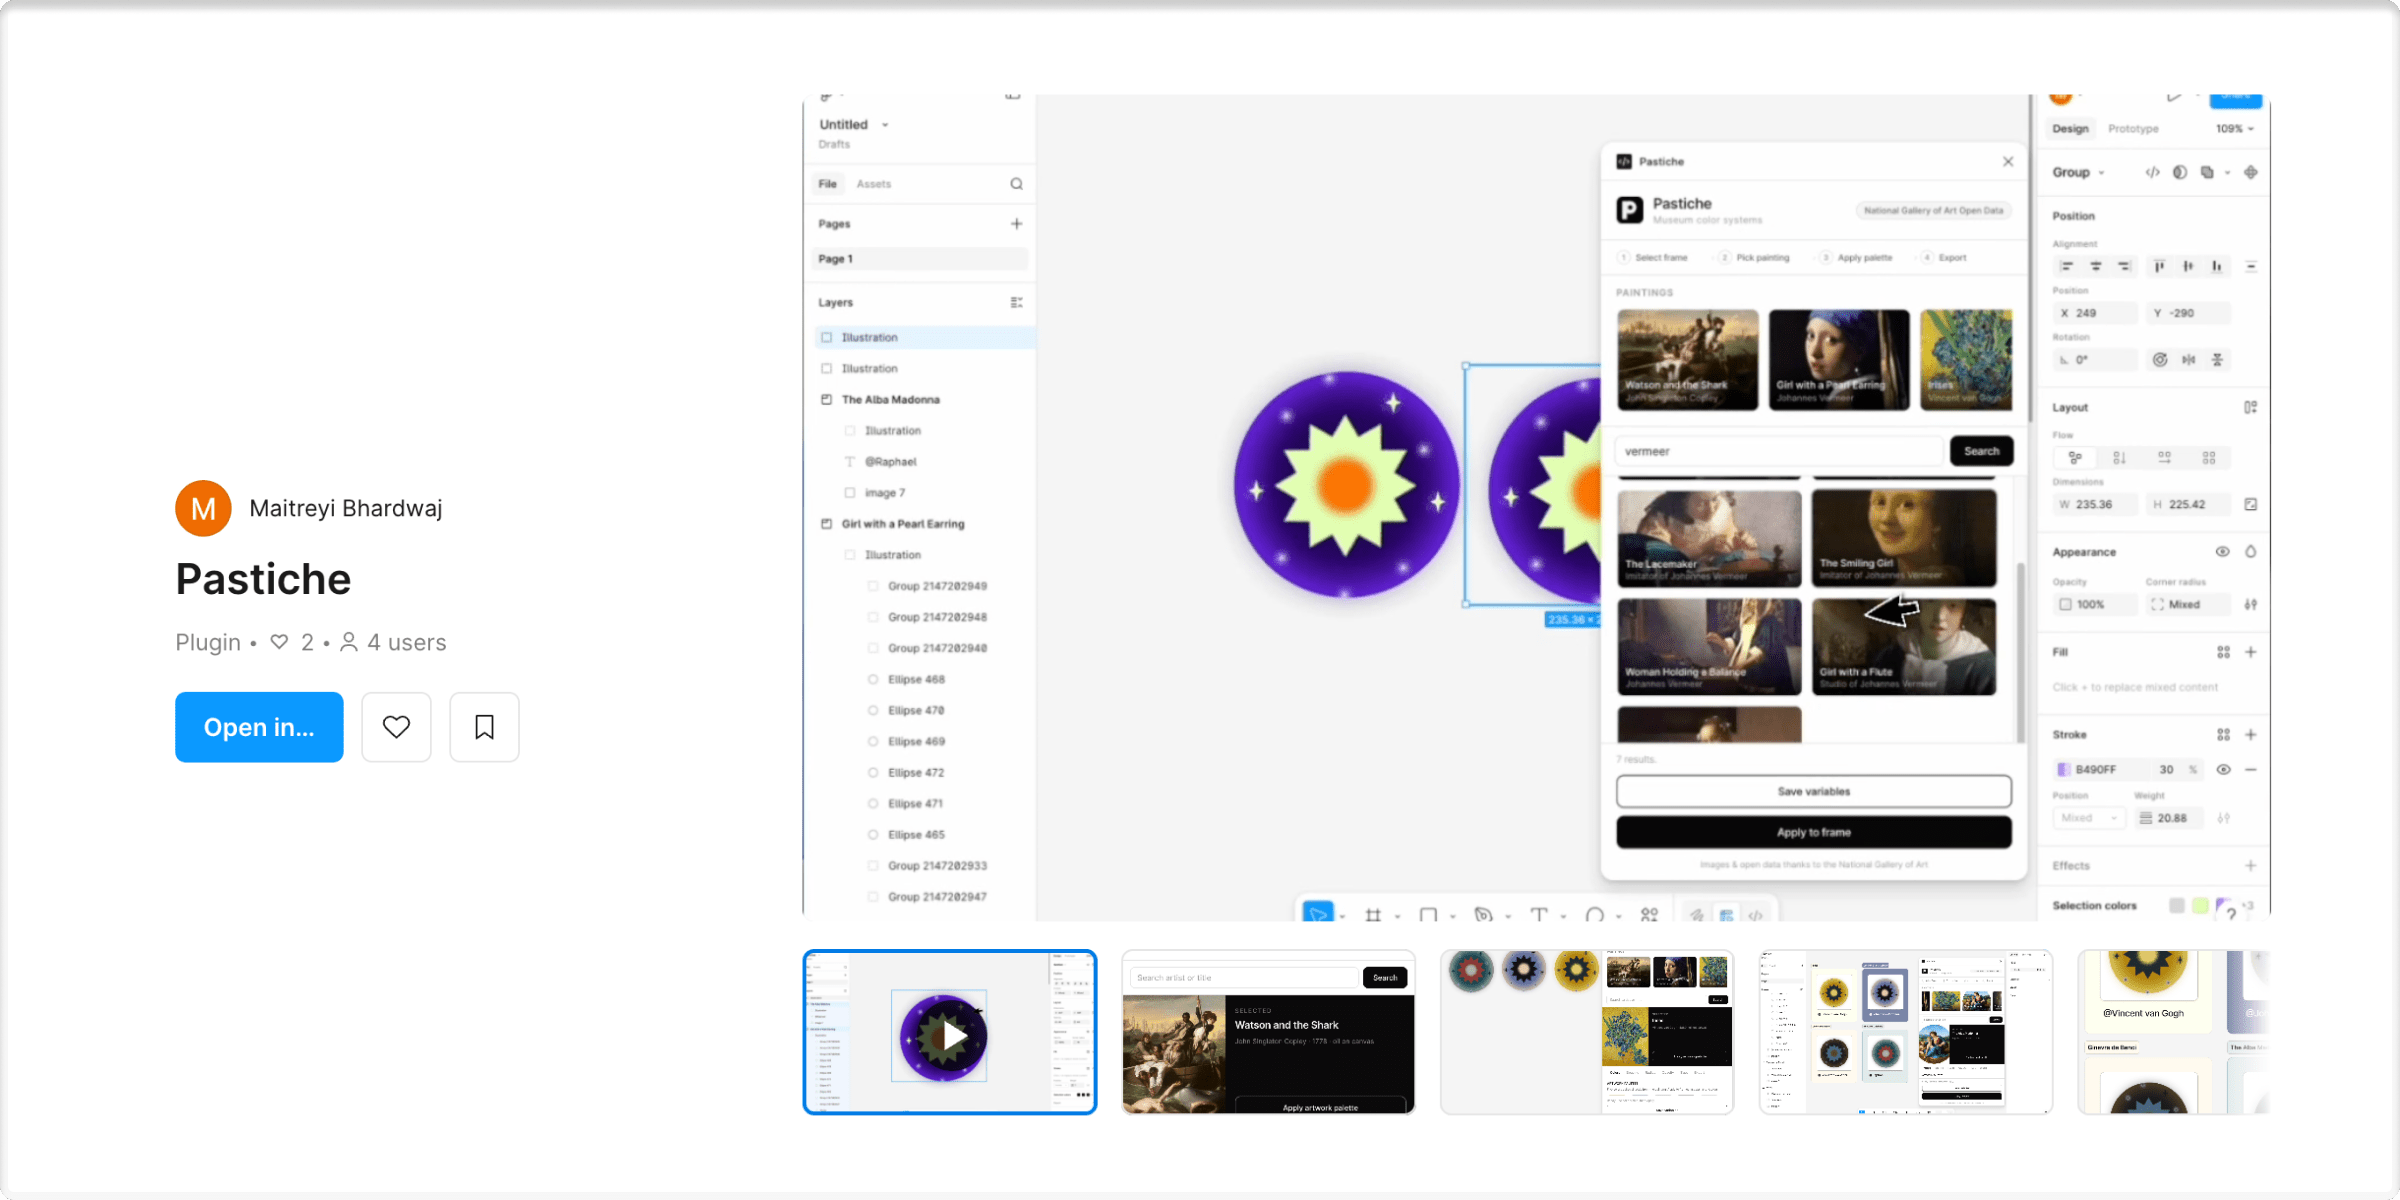Save Pastiche using the bookmark button

[484, 727]
